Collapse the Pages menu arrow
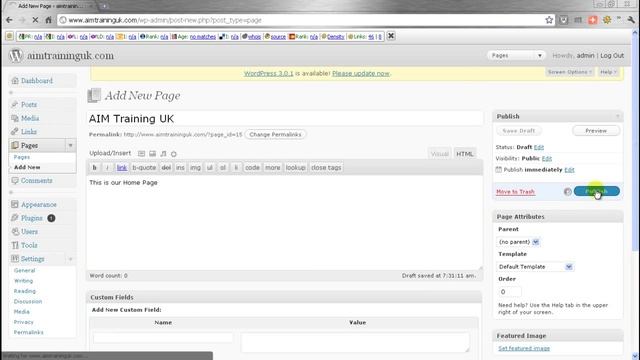This screenshot has width=640, height=360. click(x=70, y=145)
